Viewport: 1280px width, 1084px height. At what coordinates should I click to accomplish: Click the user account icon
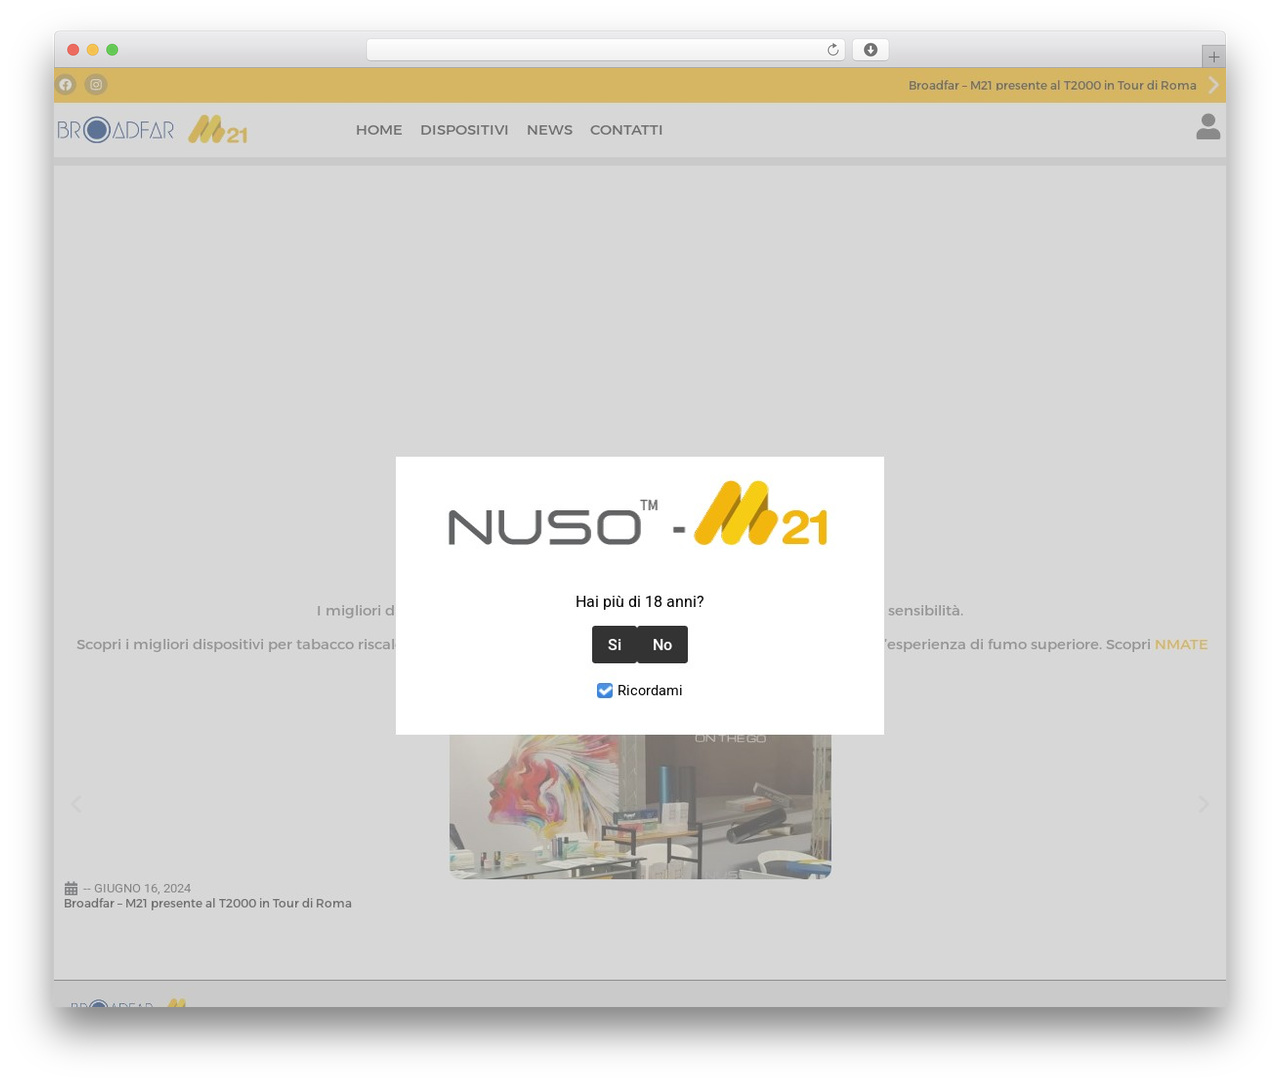(1208, 126)
